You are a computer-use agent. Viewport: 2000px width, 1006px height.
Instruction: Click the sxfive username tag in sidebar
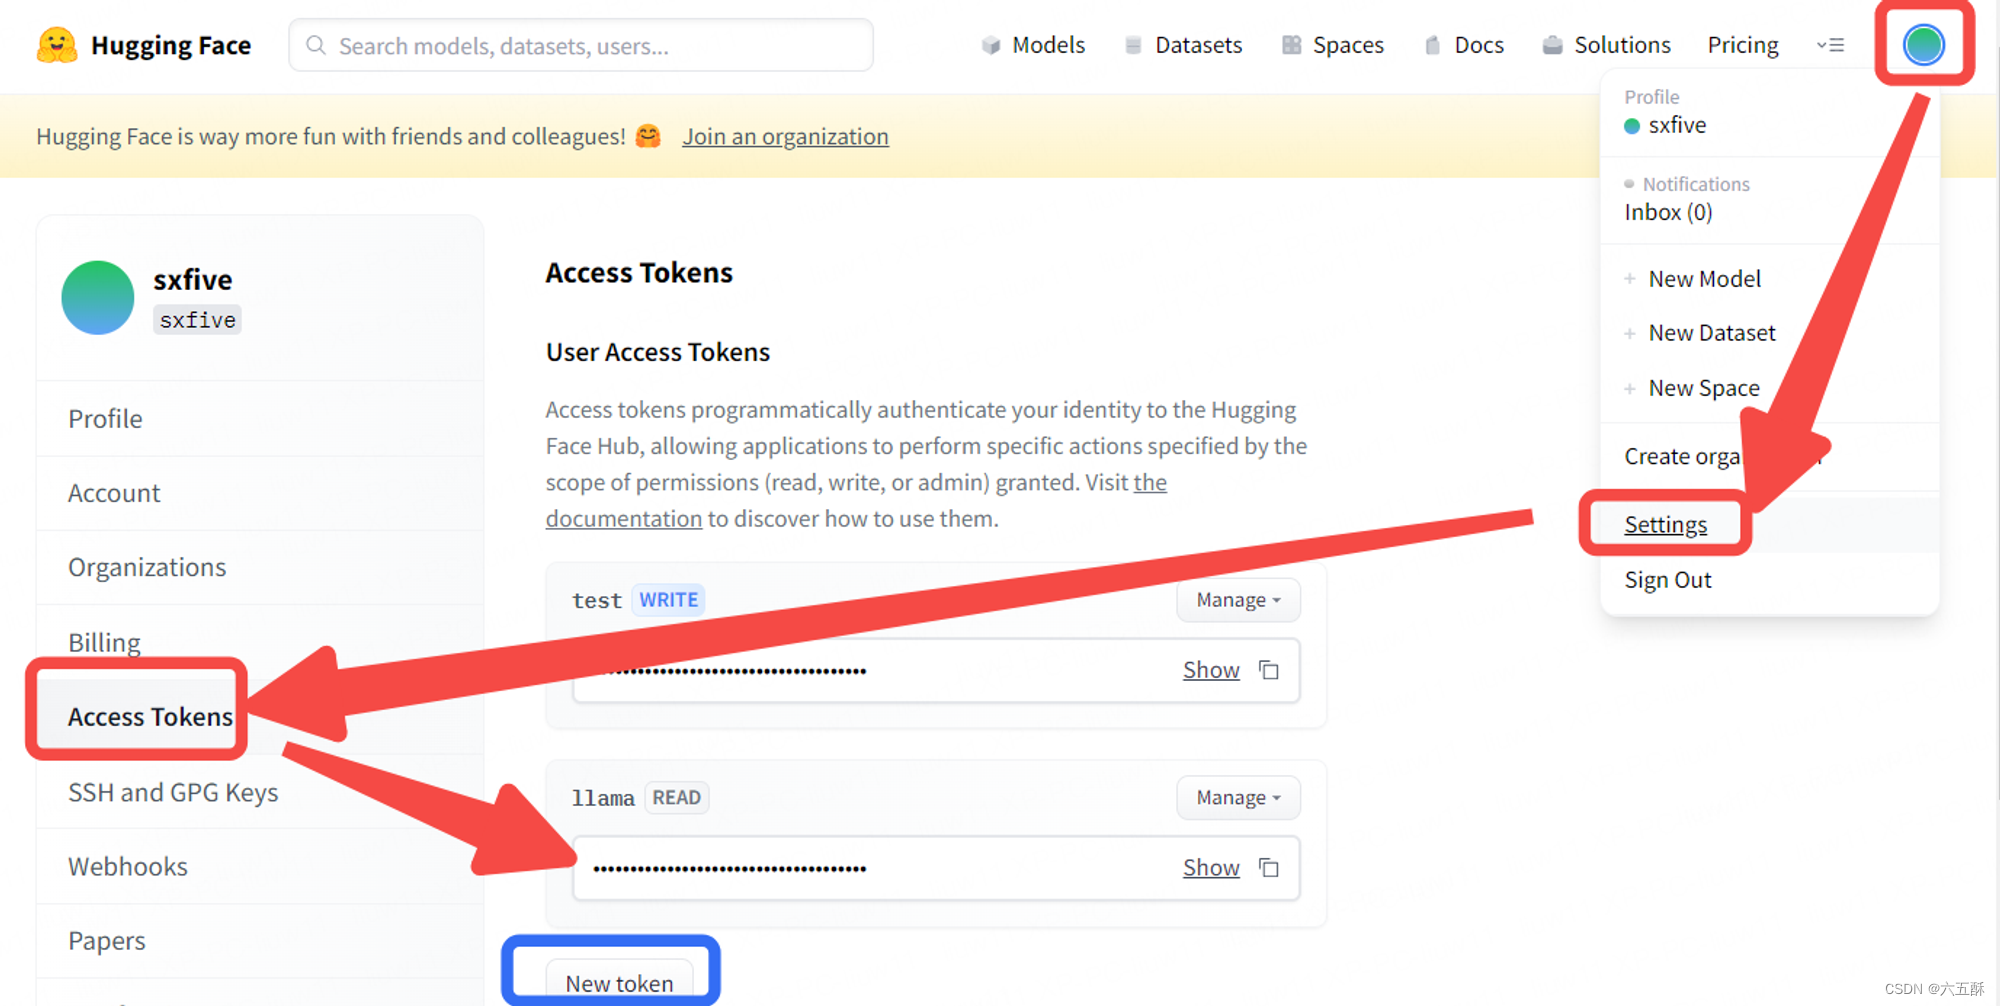click(198, 320)
